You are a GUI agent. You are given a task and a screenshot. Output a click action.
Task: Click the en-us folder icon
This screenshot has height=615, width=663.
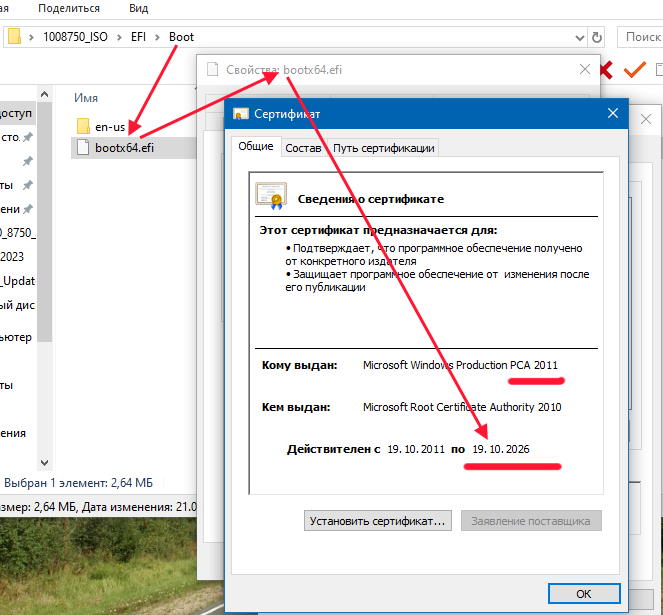(83, 126)
